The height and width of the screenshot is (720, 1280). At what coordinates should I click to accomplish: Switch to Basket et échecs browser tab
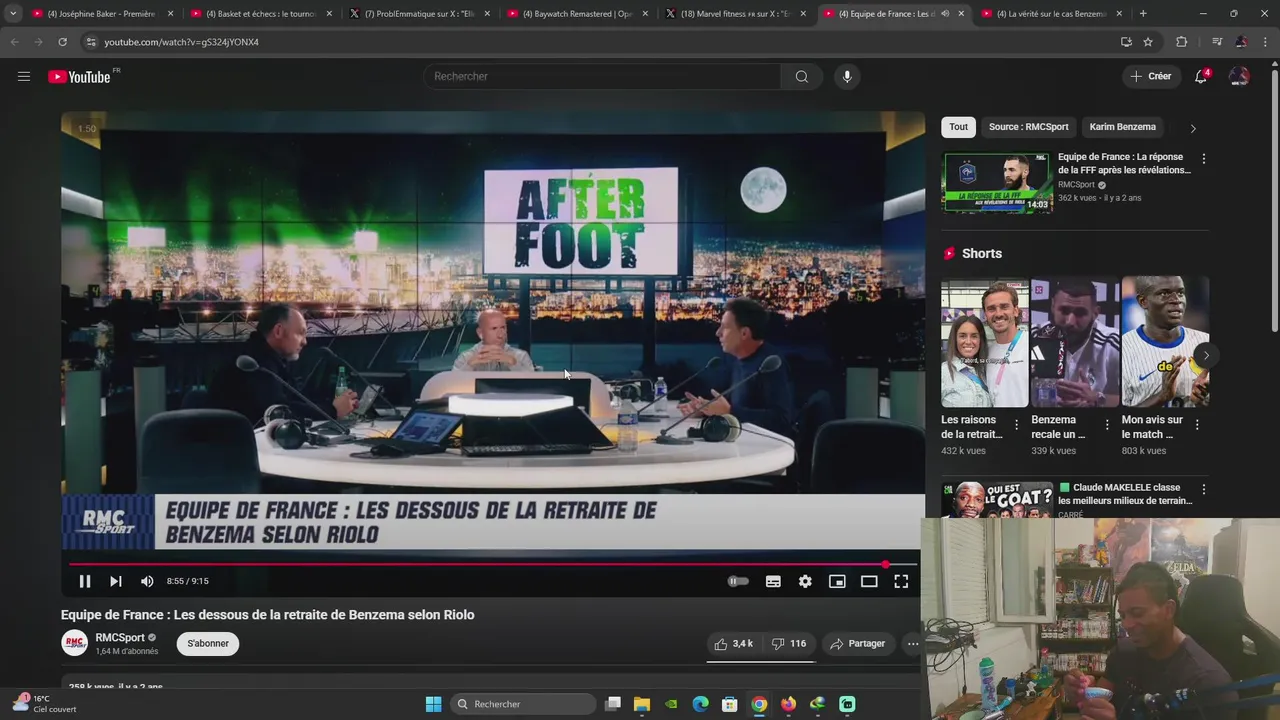261,14
